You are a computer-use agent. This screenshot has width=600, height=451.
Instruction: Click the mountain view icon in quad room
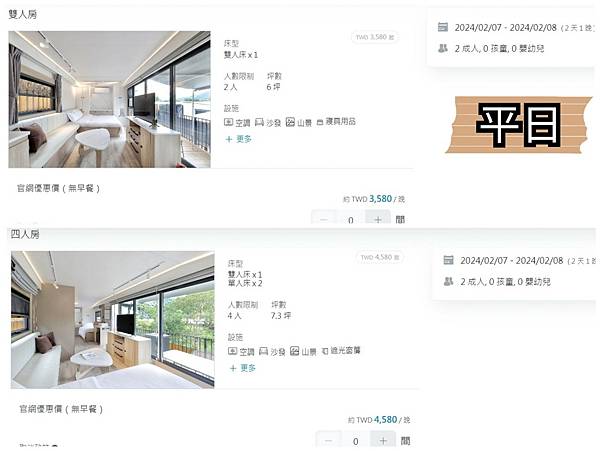point(294,351)
